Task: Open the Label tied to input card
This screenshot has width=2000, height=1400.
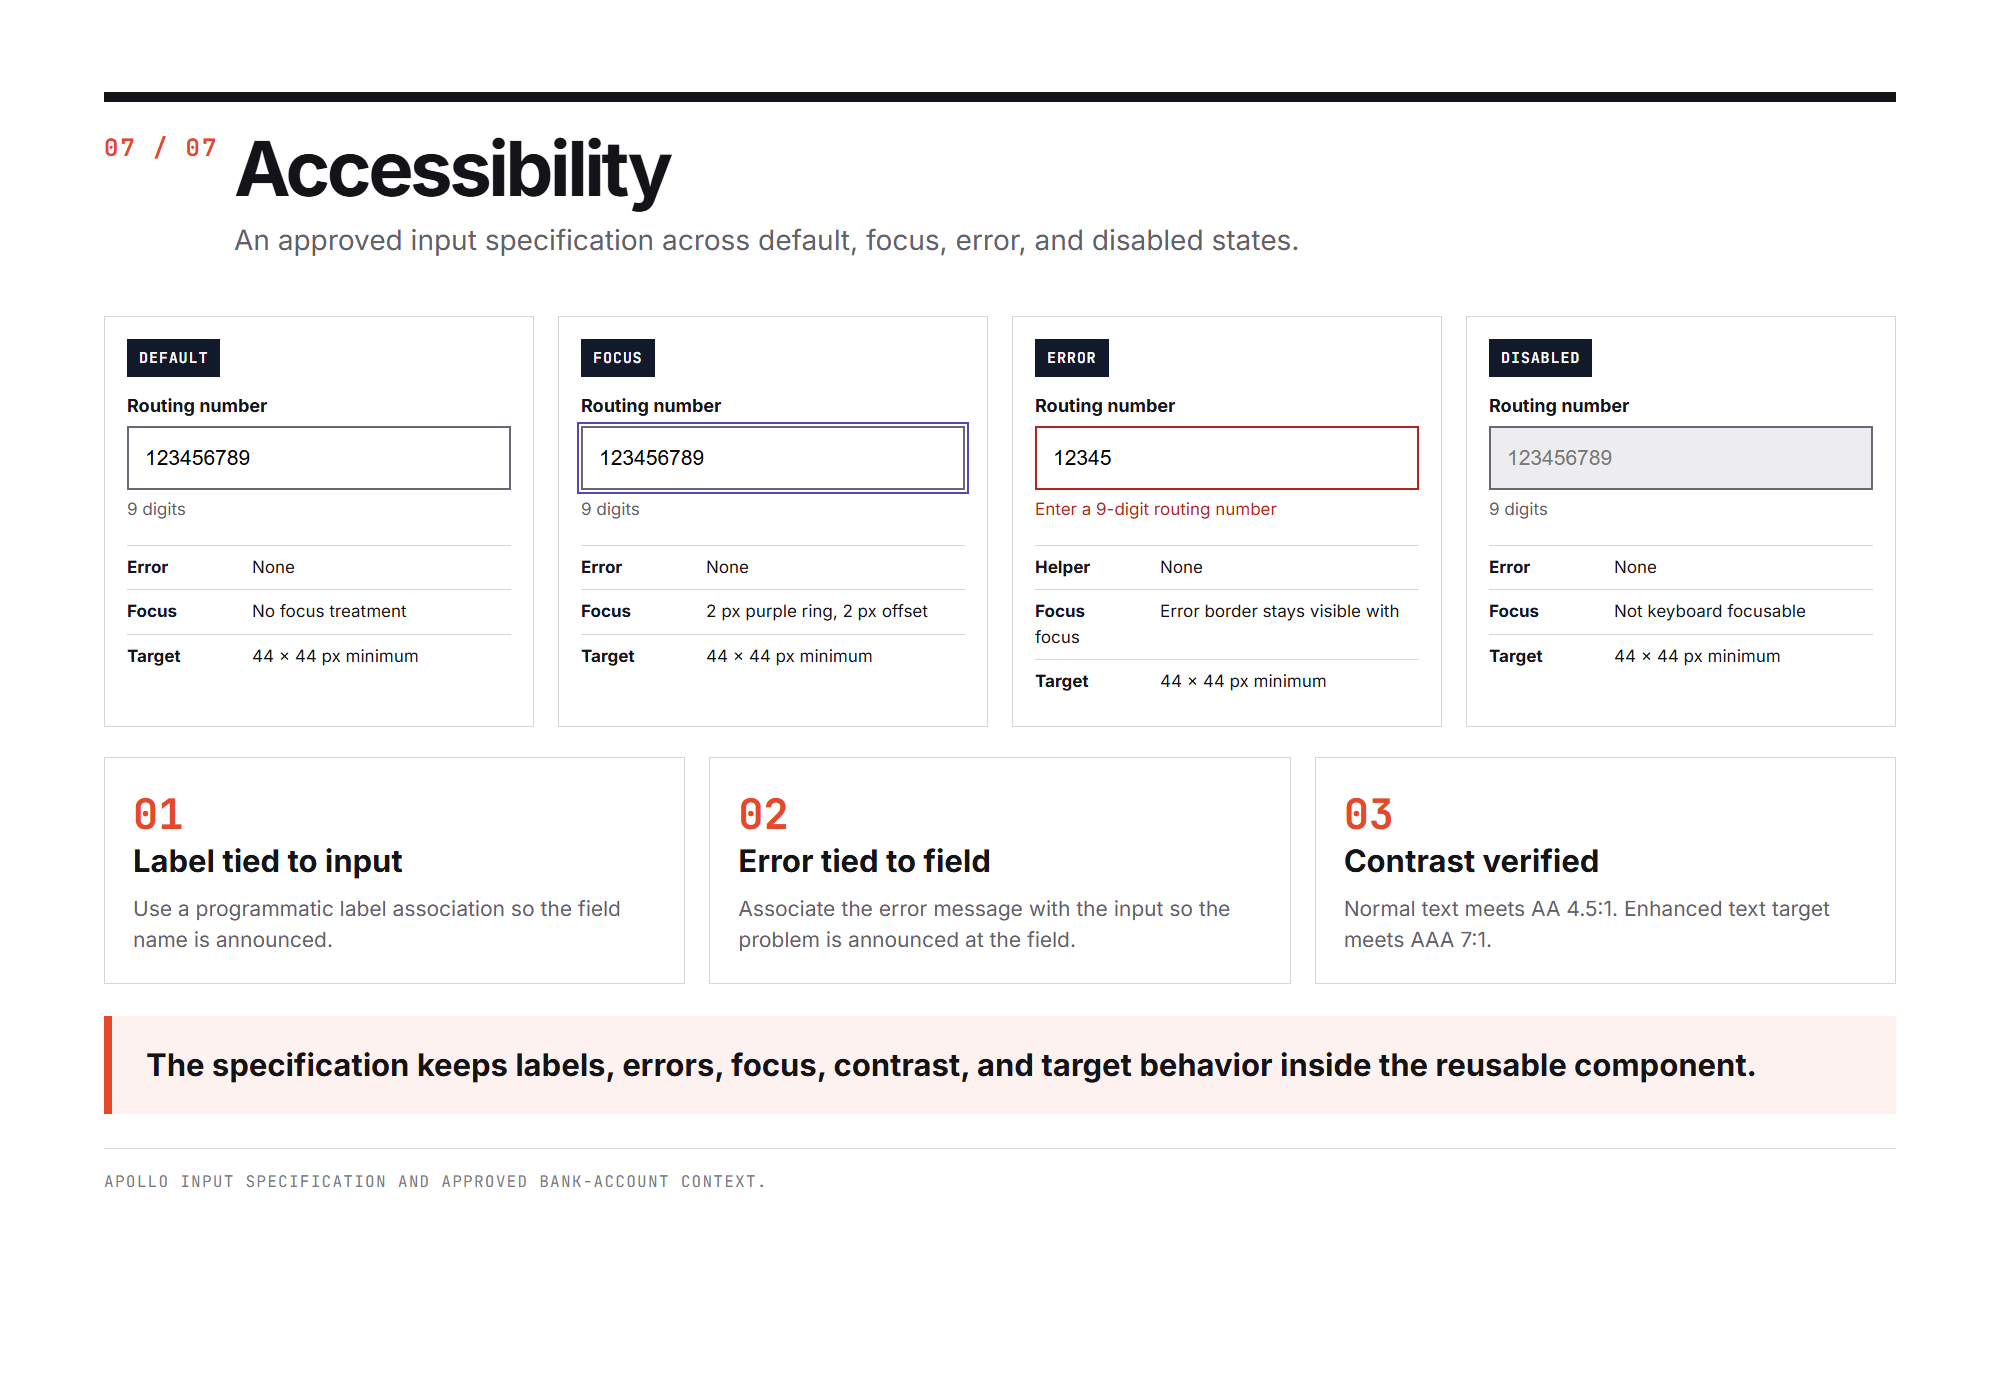Action: (394, 870)
